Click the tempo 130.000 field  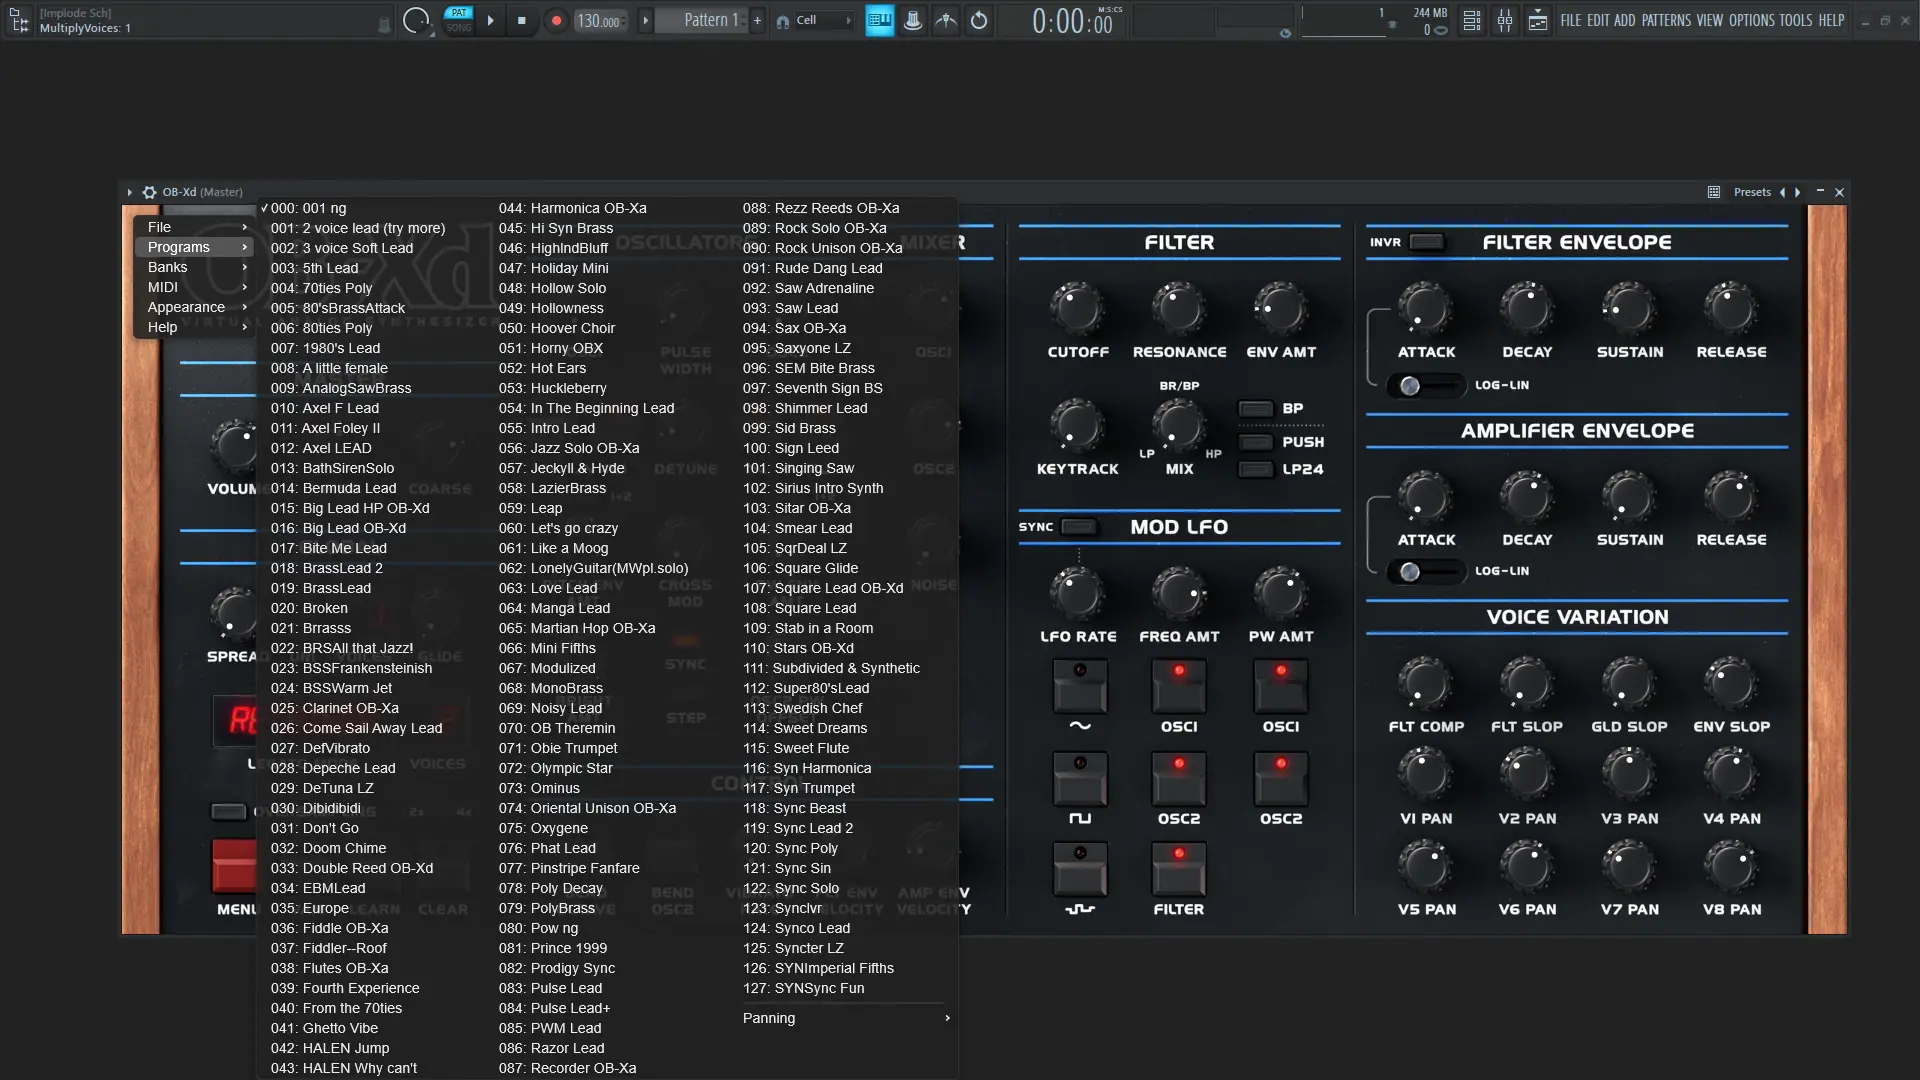tap(599, 21)
